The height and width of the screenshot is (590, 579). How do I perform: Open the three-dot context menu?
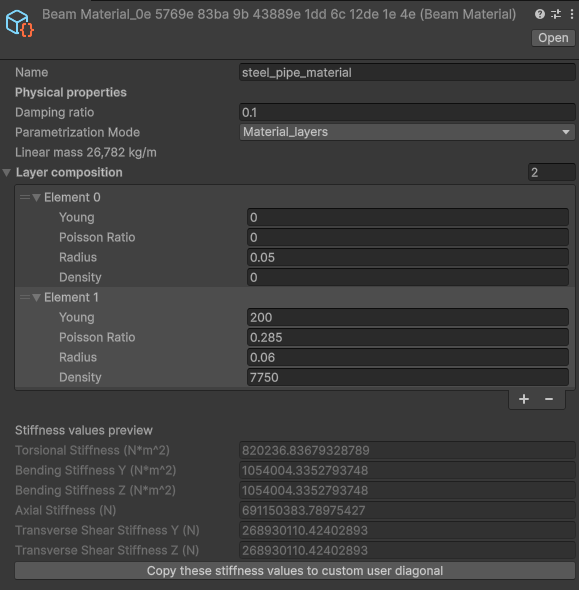(572, 14)
